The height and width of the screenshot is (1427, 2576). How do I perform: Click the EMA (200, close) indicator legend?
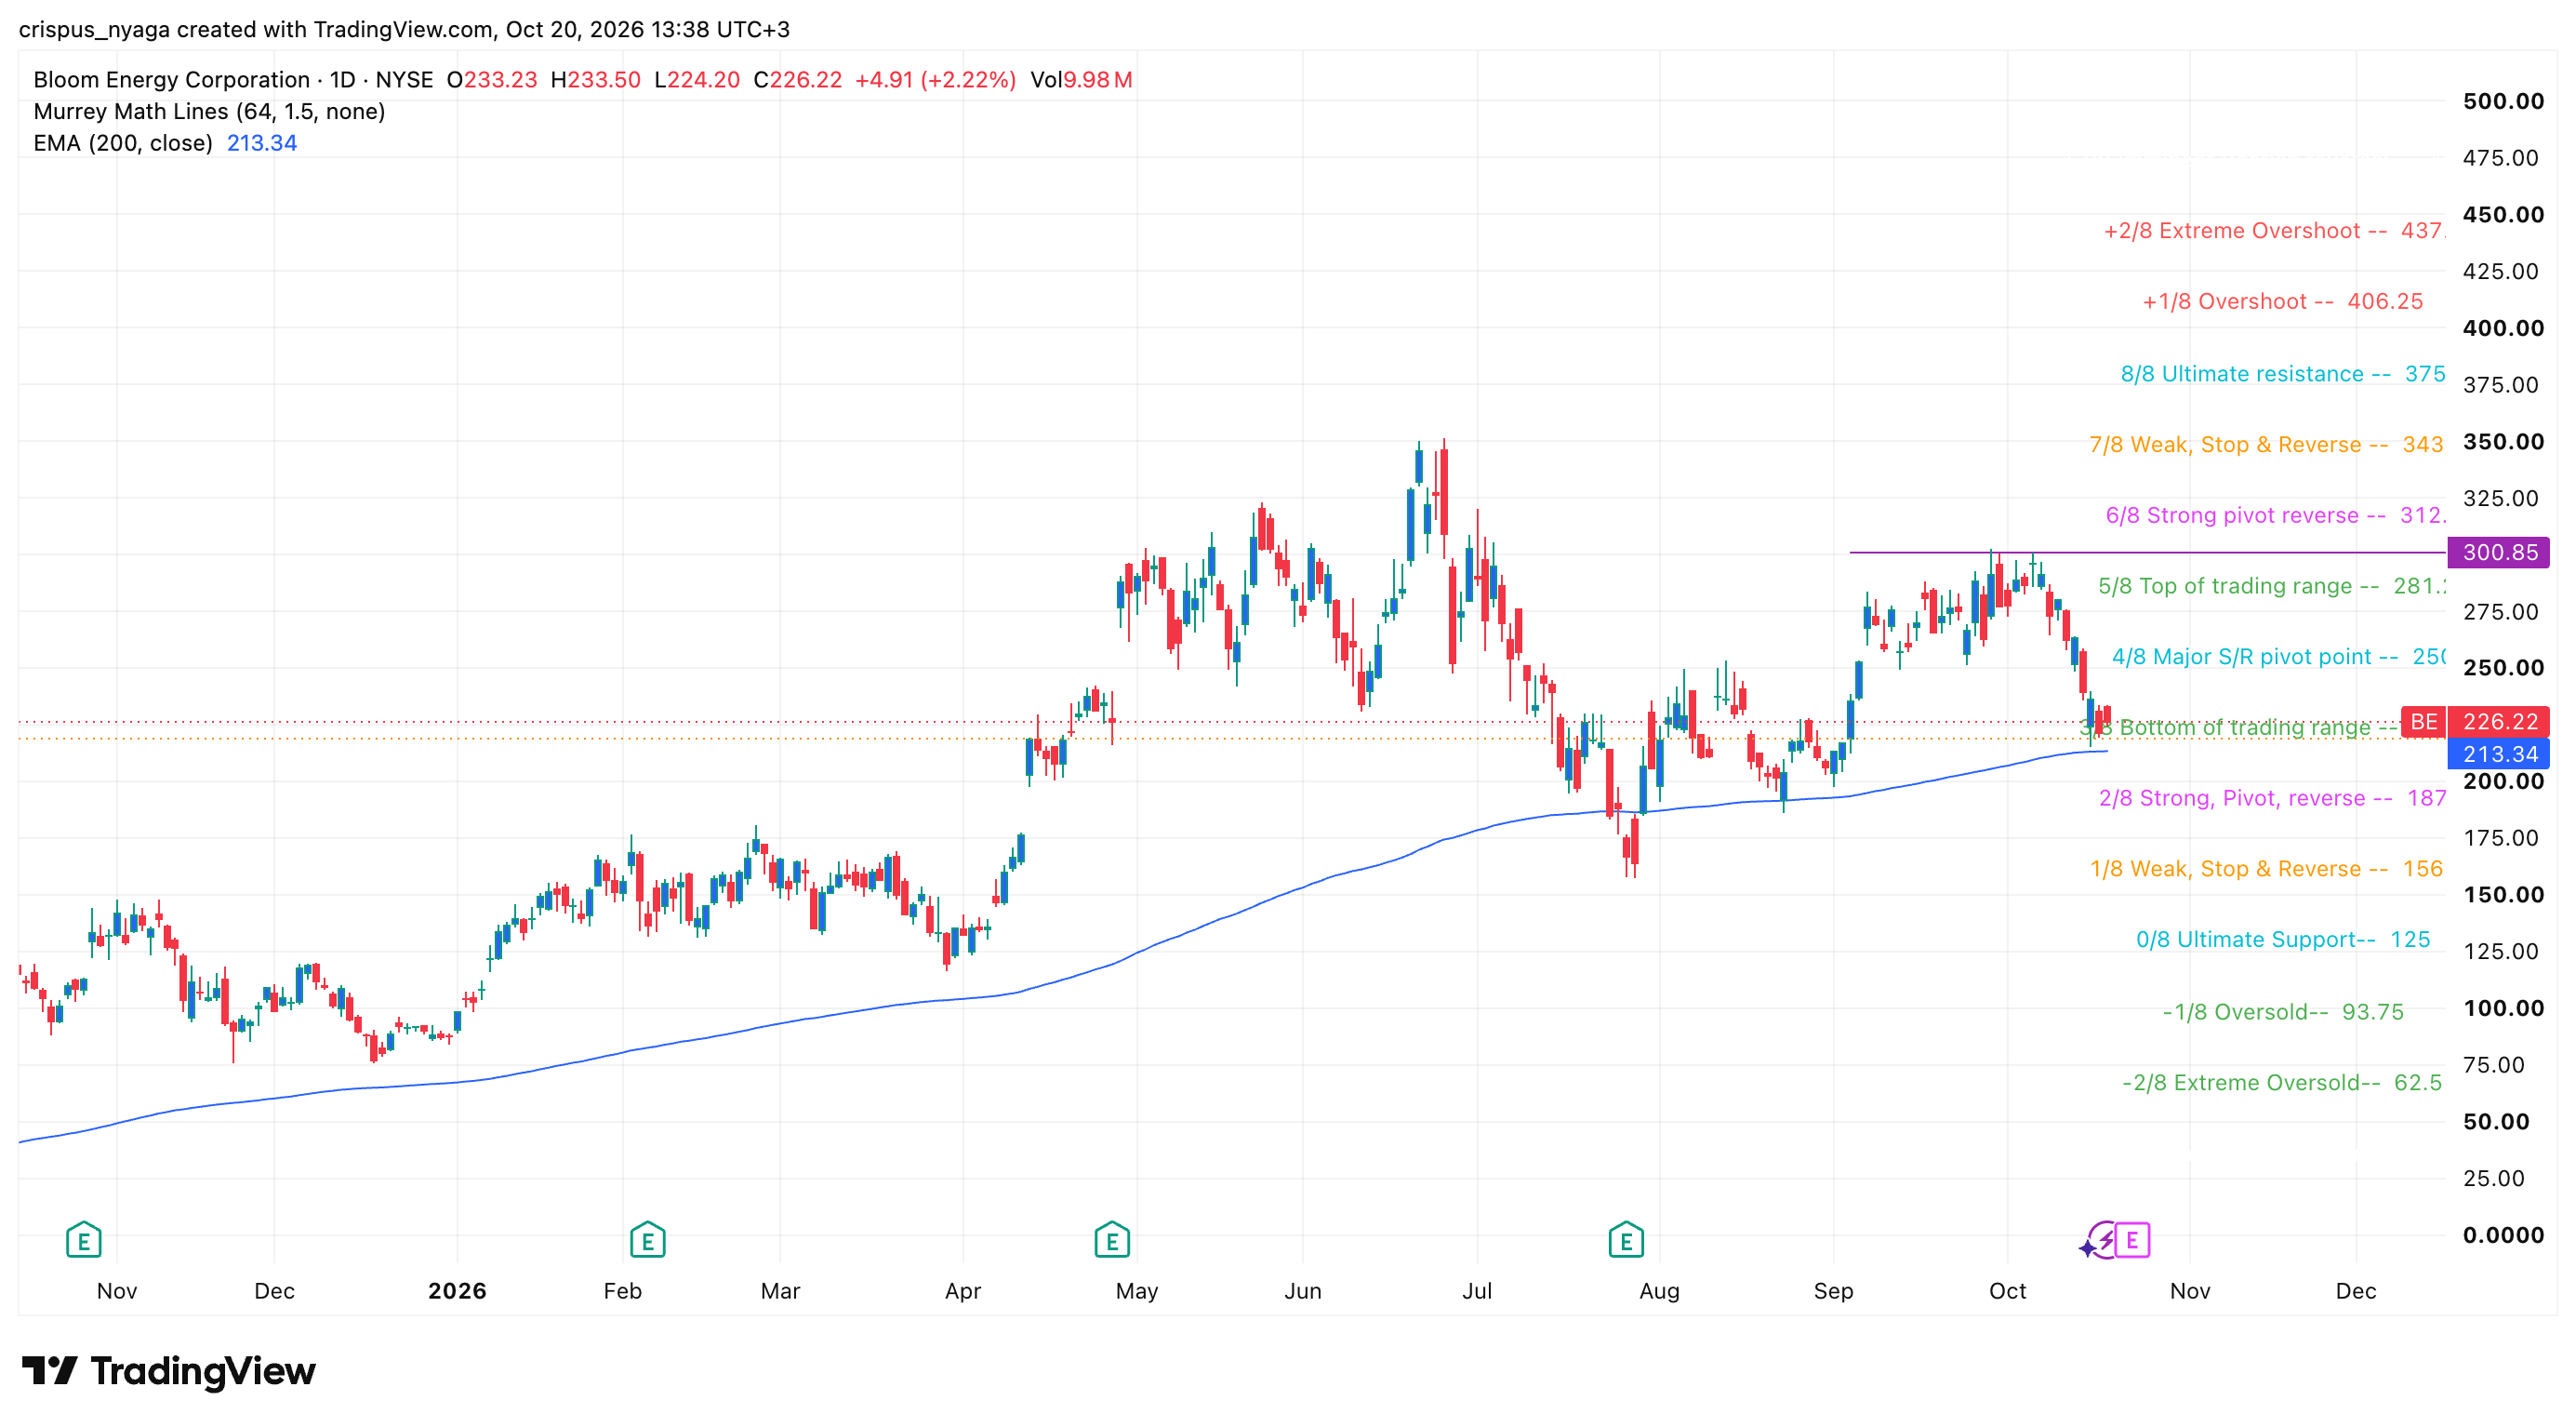(x=123, y=143)
